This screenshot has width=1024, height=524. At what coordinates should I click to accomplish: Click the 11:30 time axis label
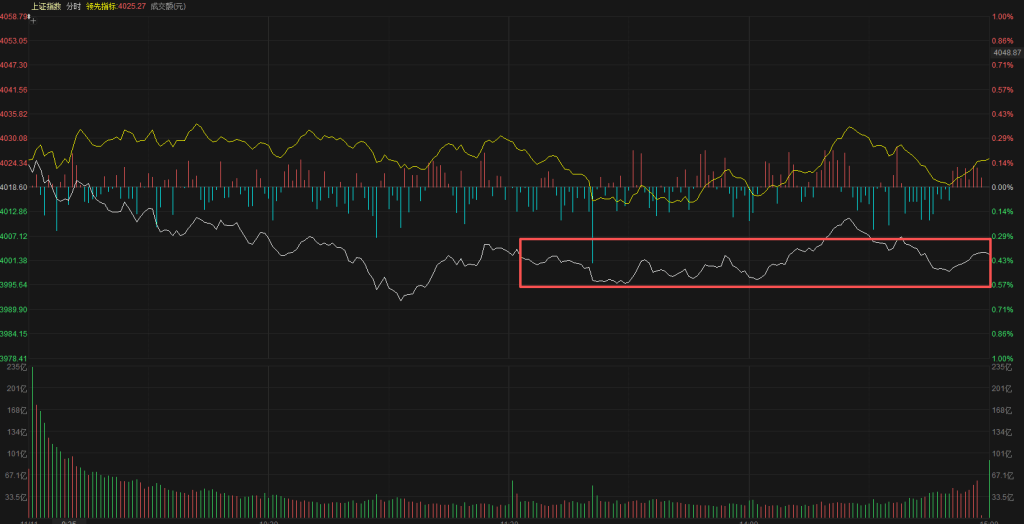click(x=509, y=520)
